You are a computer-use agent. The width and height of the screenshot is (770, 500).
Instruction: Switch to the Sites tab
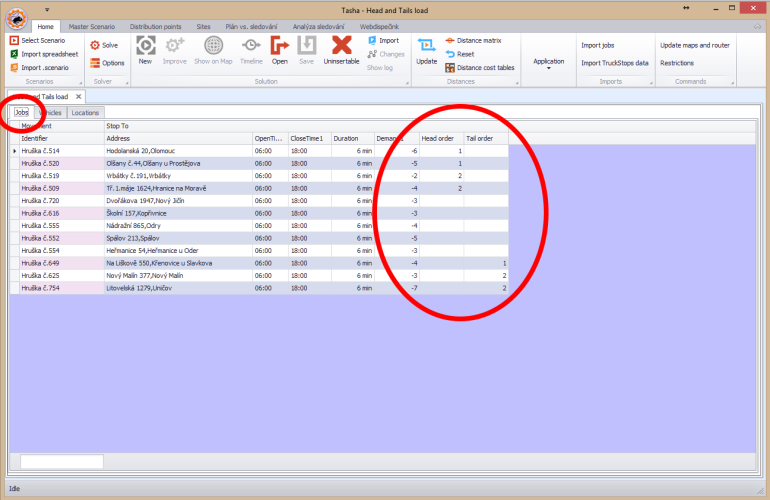(203, 27)
